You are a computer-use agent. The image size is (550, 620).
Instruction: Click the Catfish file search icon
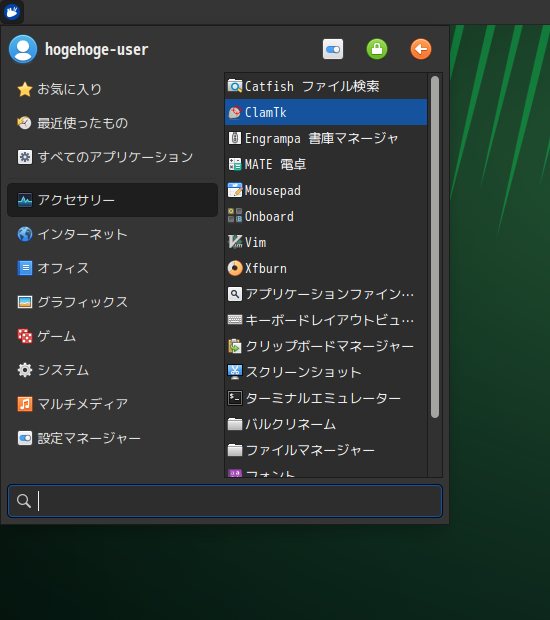point(235,86)
